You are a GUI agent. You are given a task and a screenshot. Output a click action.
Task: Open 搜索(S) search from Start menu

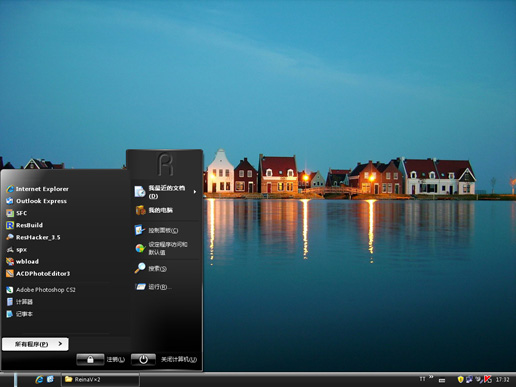(151, 268)
